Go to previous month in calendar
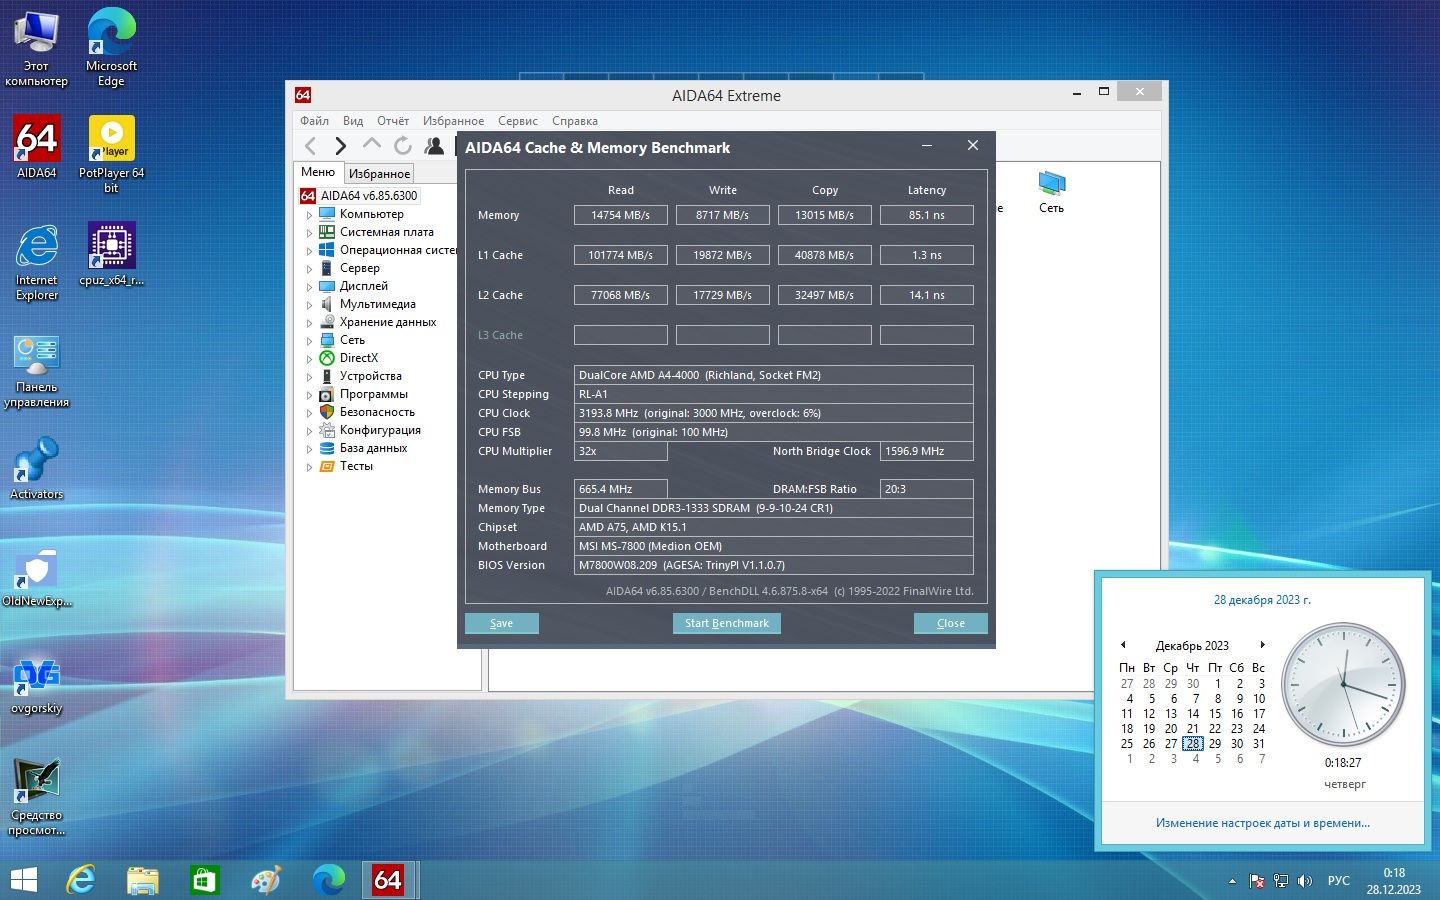Viewport: 1440px width, 900px height. coord(1123,645)
